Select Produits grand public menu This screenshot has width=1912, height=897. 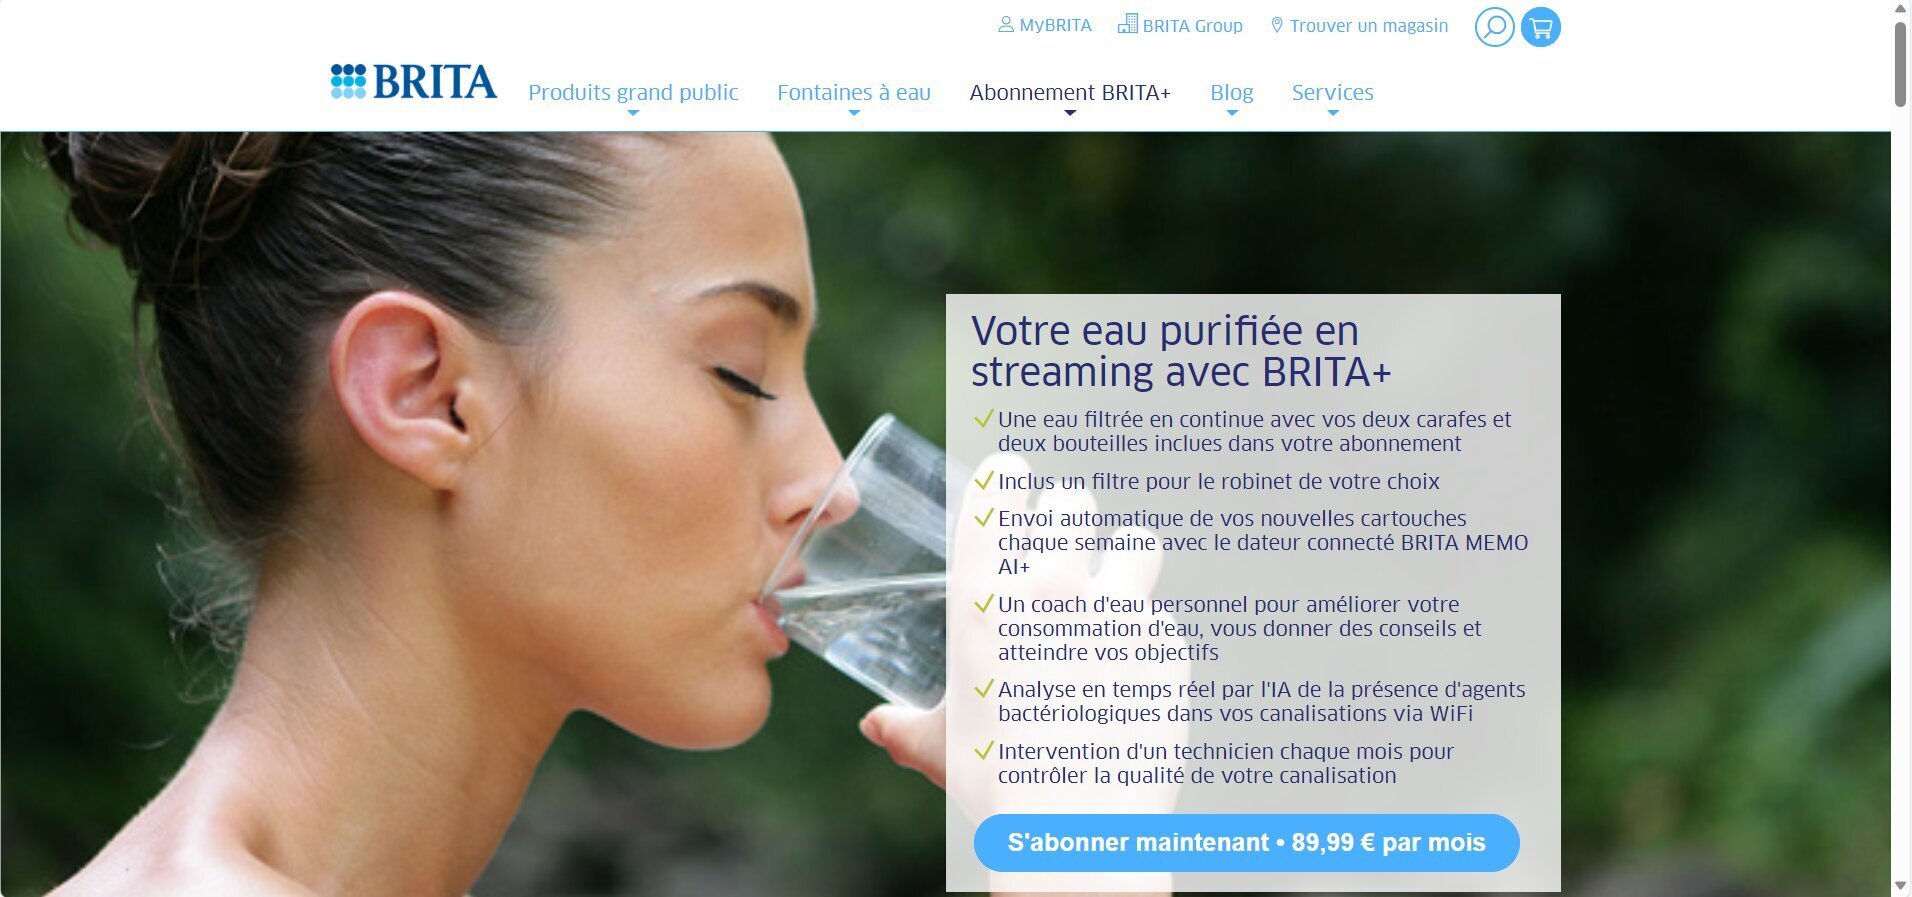pyautogui.click(x=633, y=92)
